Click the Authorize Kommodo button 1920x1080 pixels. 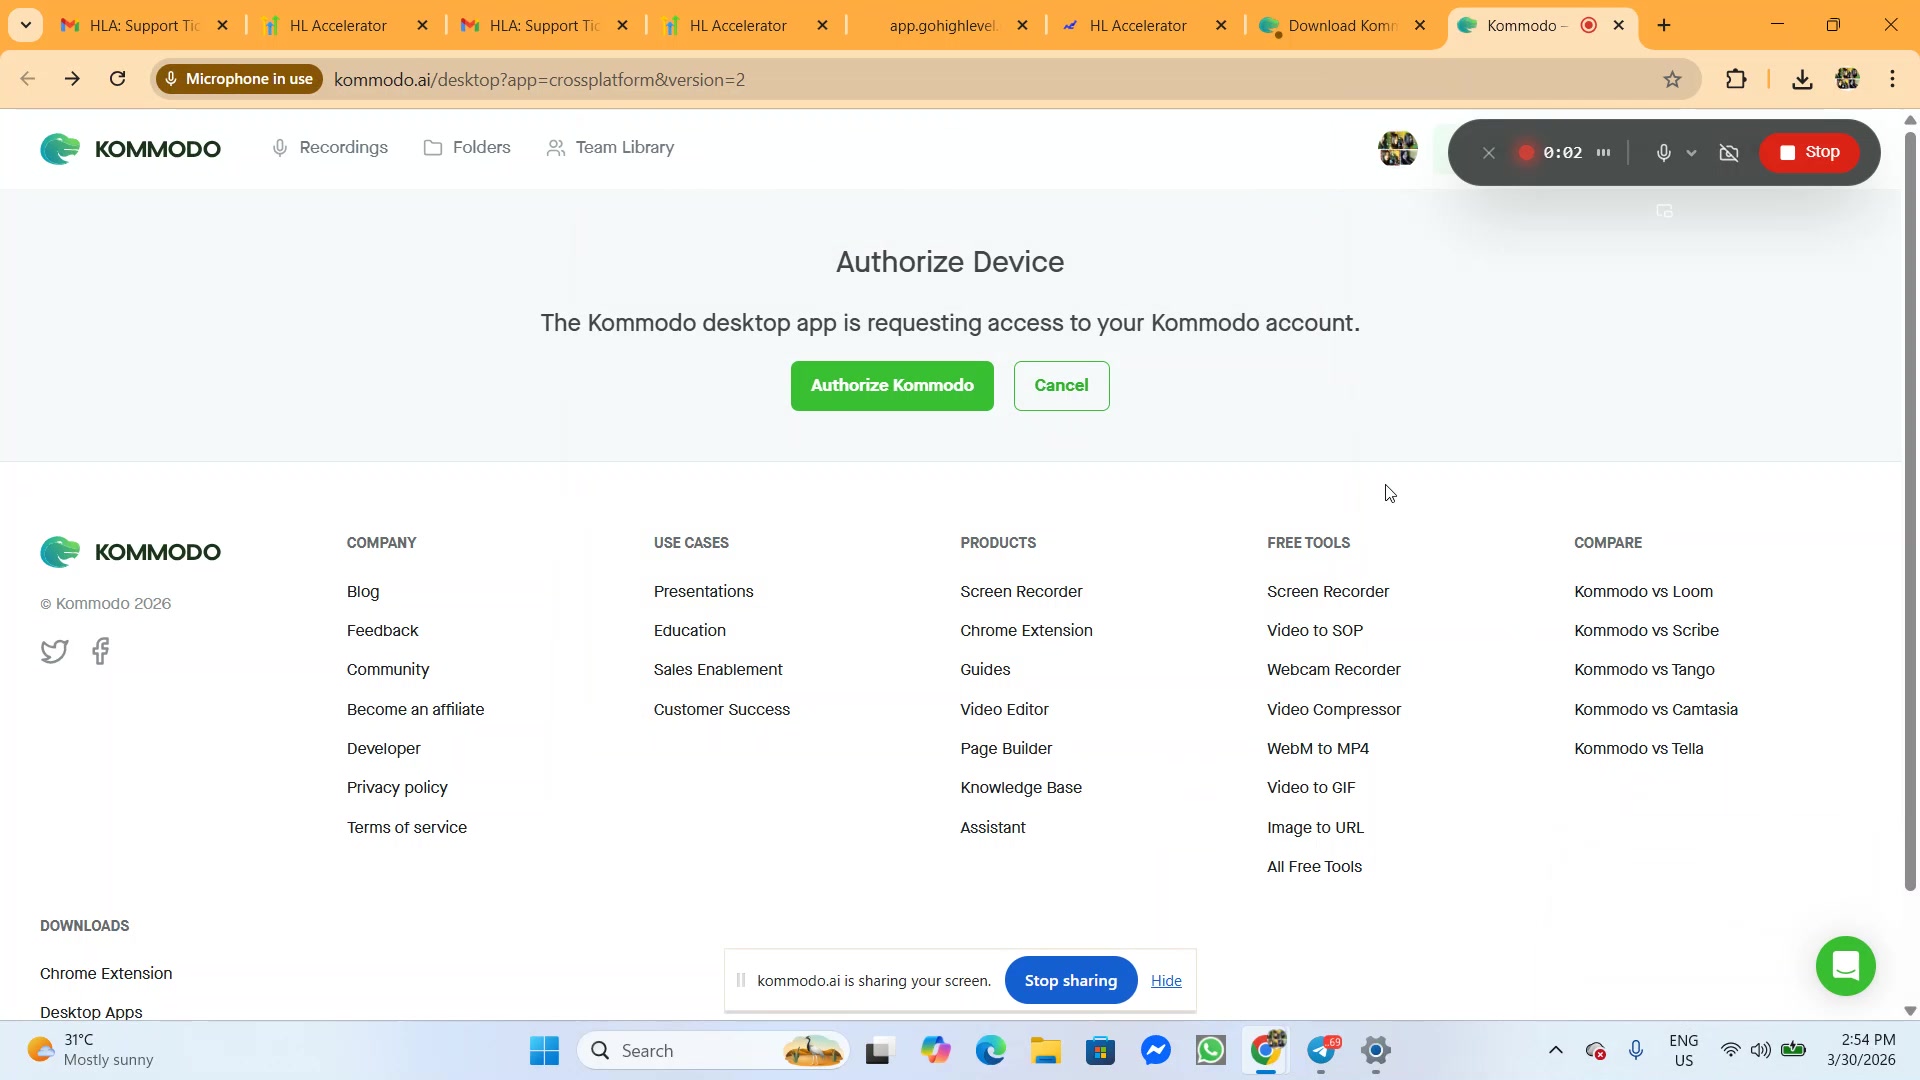point(891,386)
